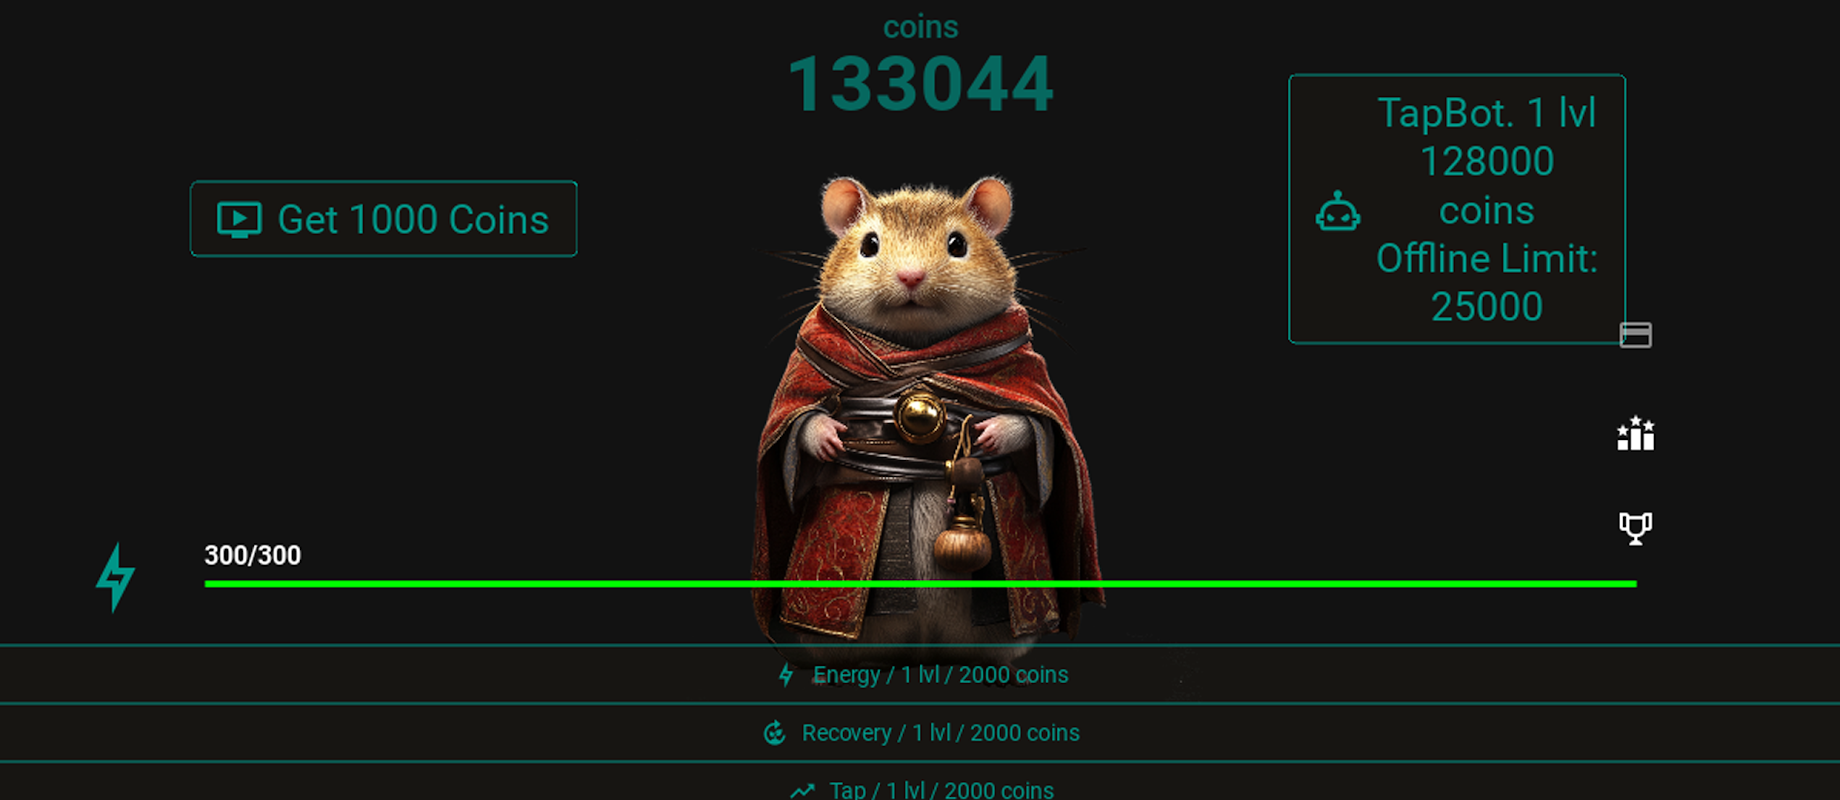Click the Offline Limit: 25000 text

(1487, 282)
